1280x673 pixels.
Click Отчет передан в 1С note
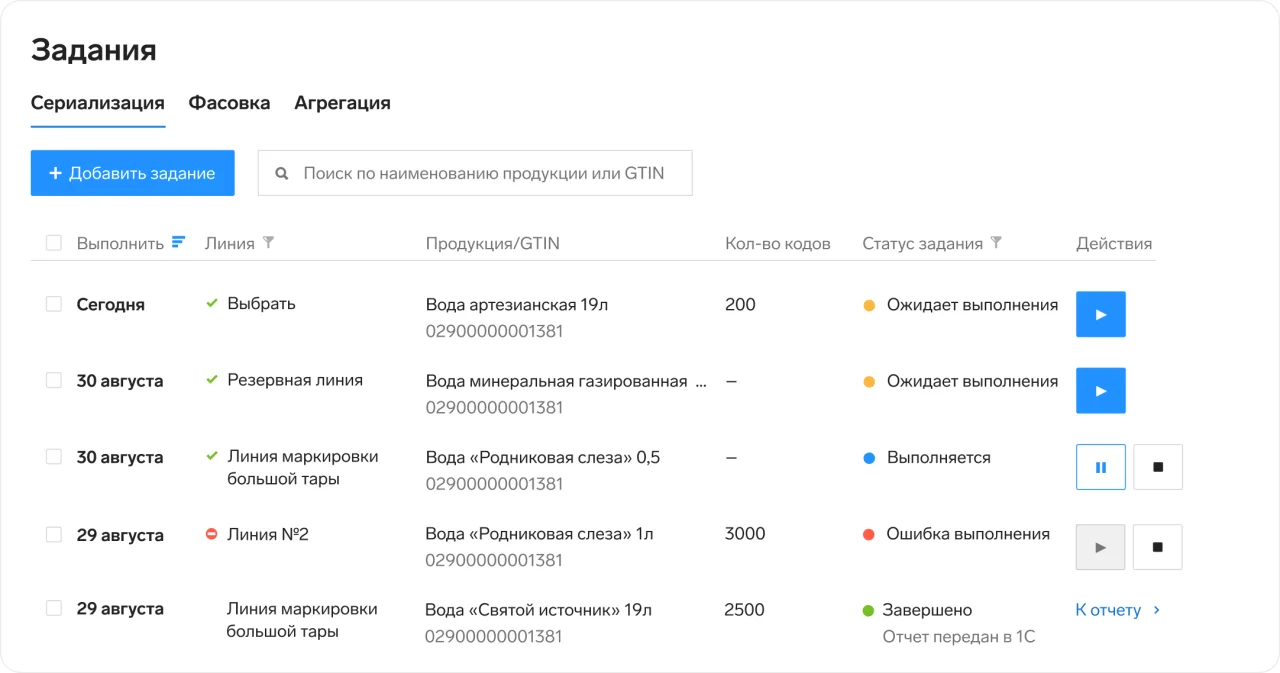(x=959, y=636)
